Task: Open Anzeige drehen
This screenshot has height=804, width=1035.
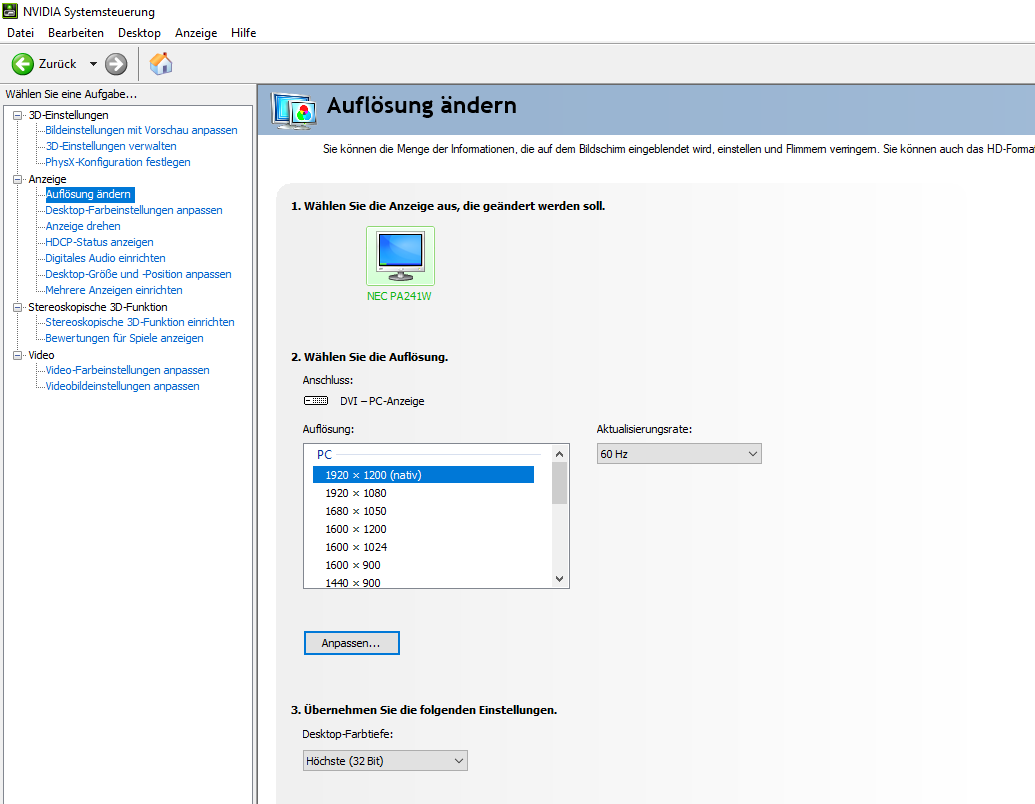Action: tap(83, 226)
